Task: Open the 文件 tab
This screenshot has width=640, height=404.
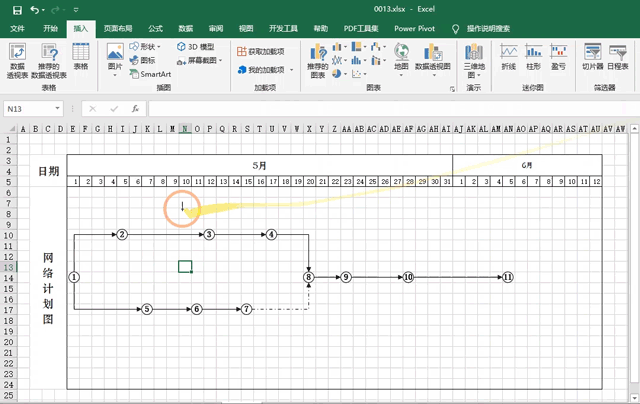Action: tap(17, 29)
